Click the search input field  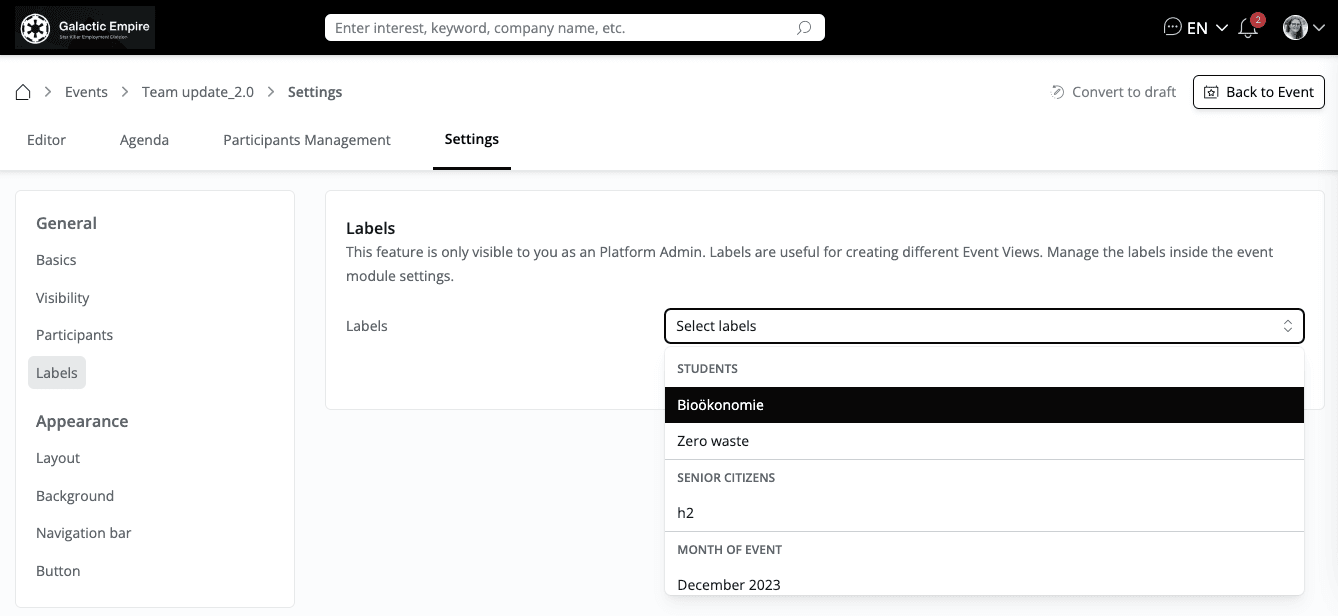pyautogui.click(x=560, y=28)
